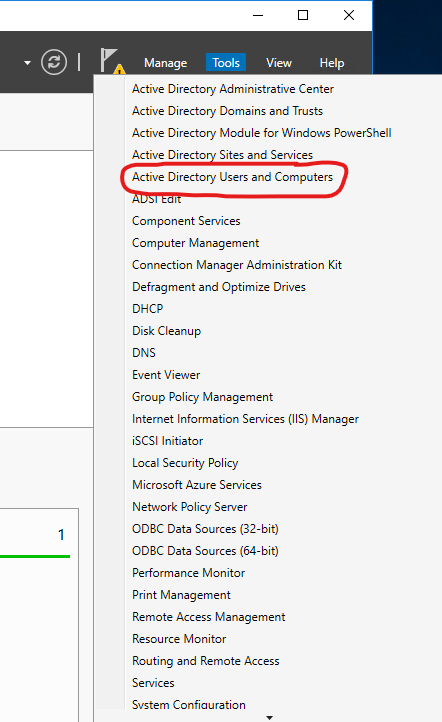Open the Help menu
The height and width of the screenshot is (722, 442).
coord(332,63)
